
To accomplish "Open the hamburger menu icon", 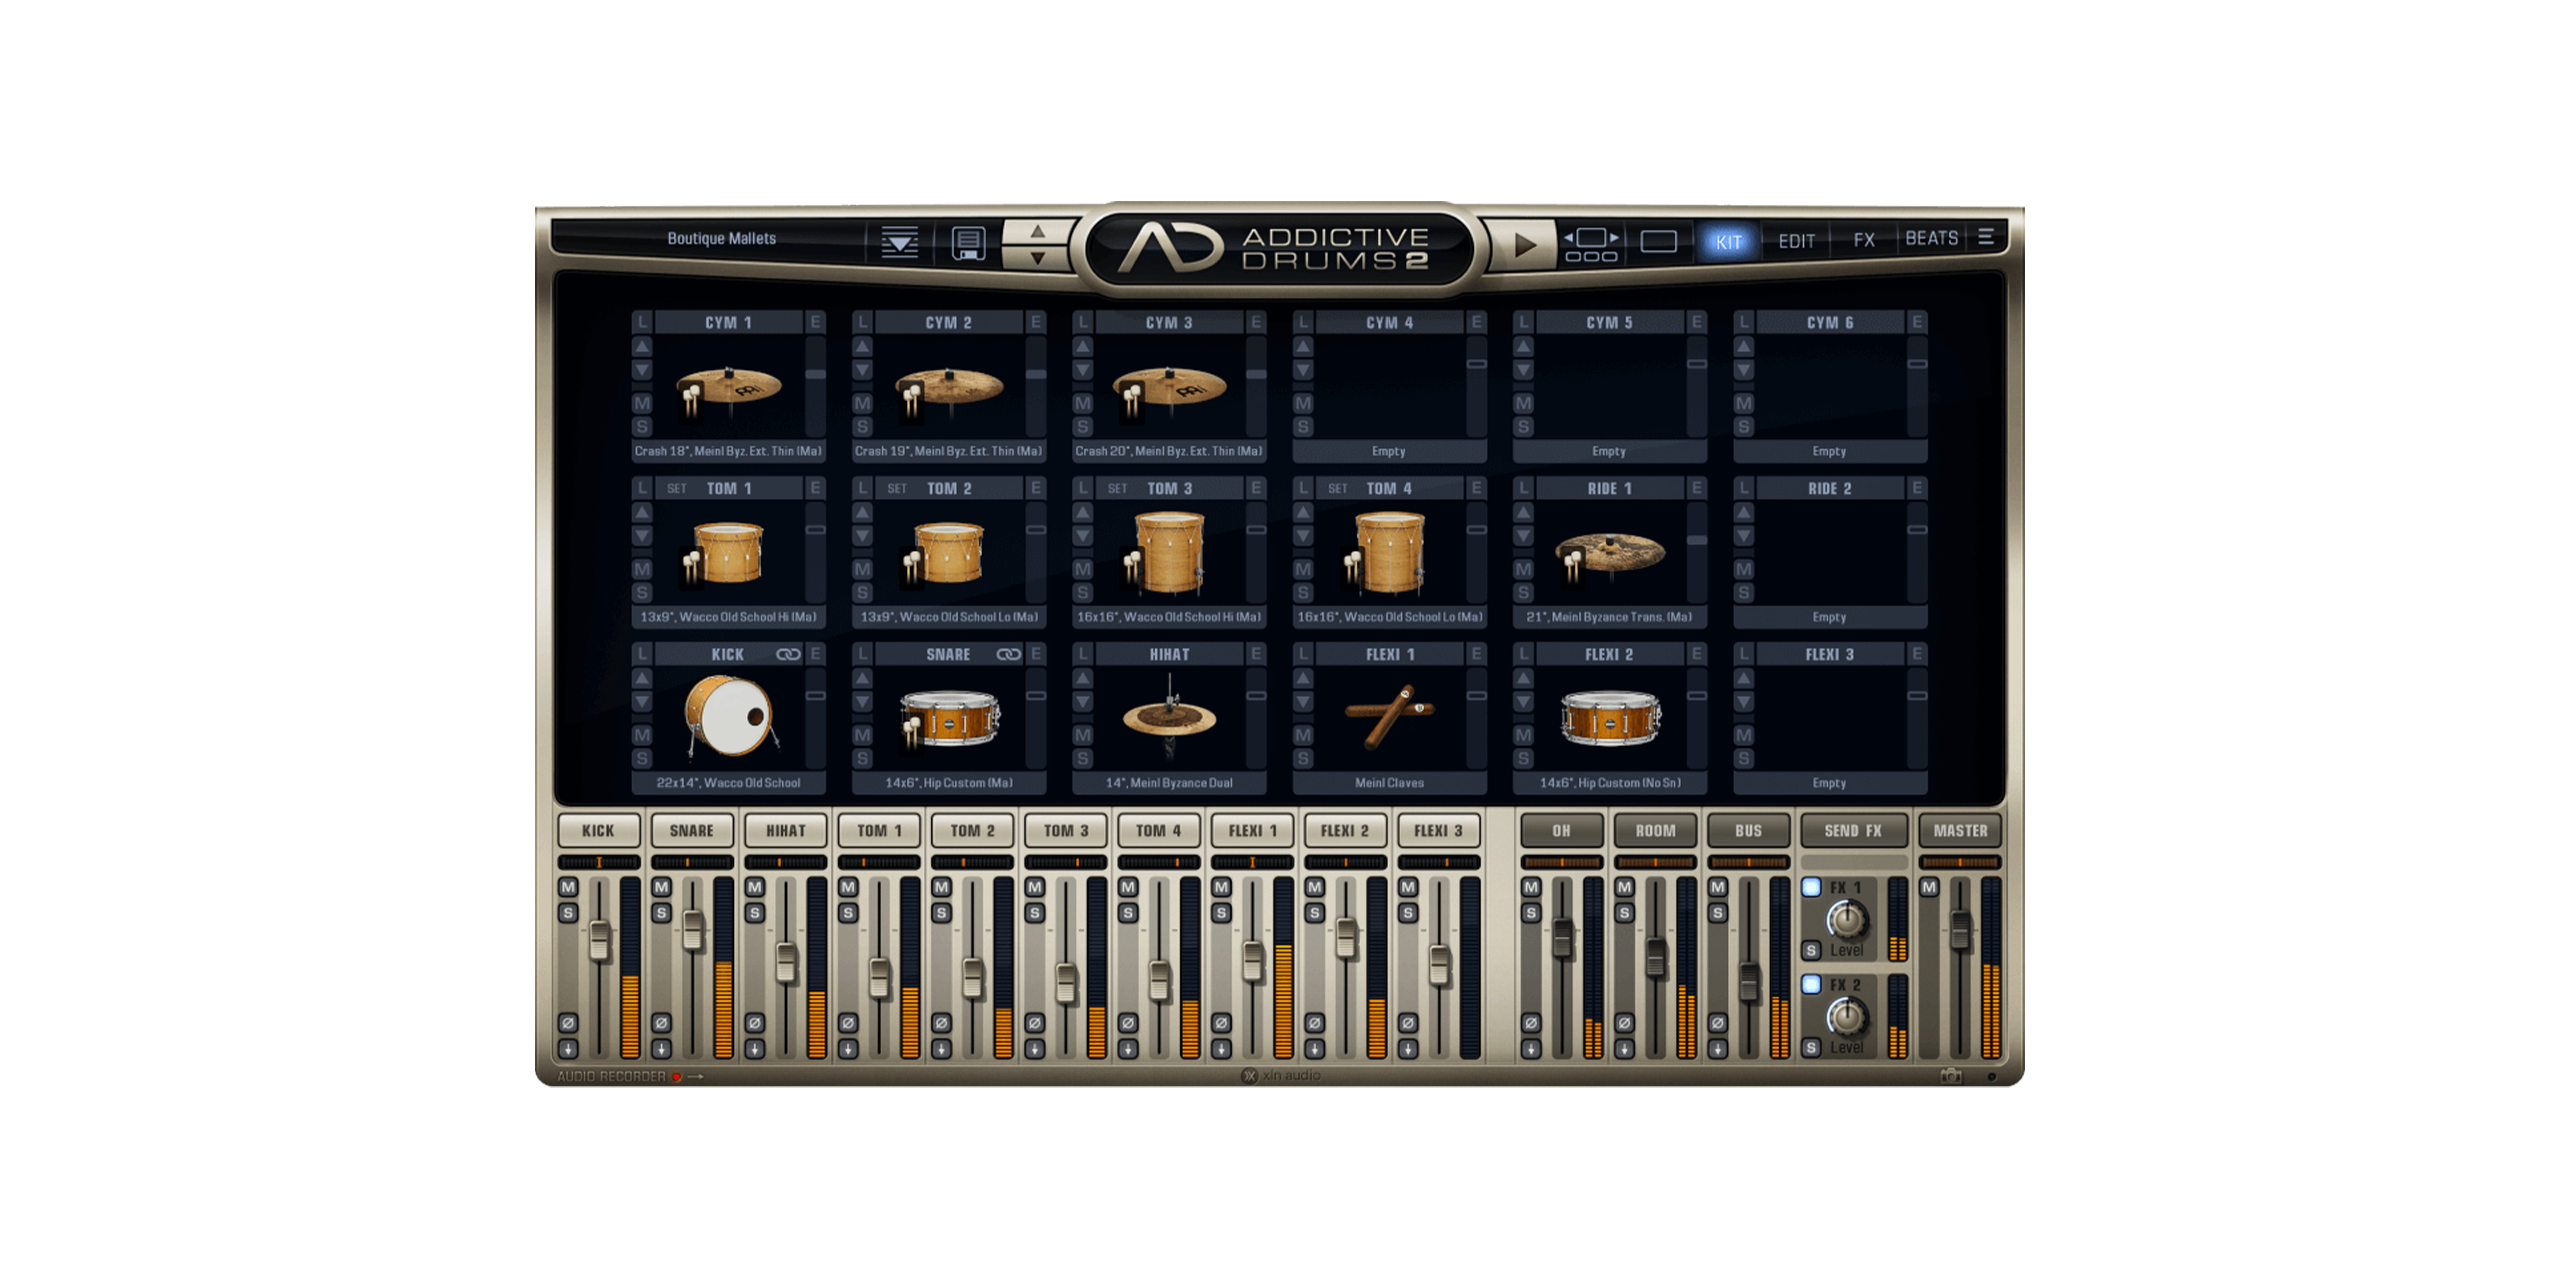I will 1986,237.
